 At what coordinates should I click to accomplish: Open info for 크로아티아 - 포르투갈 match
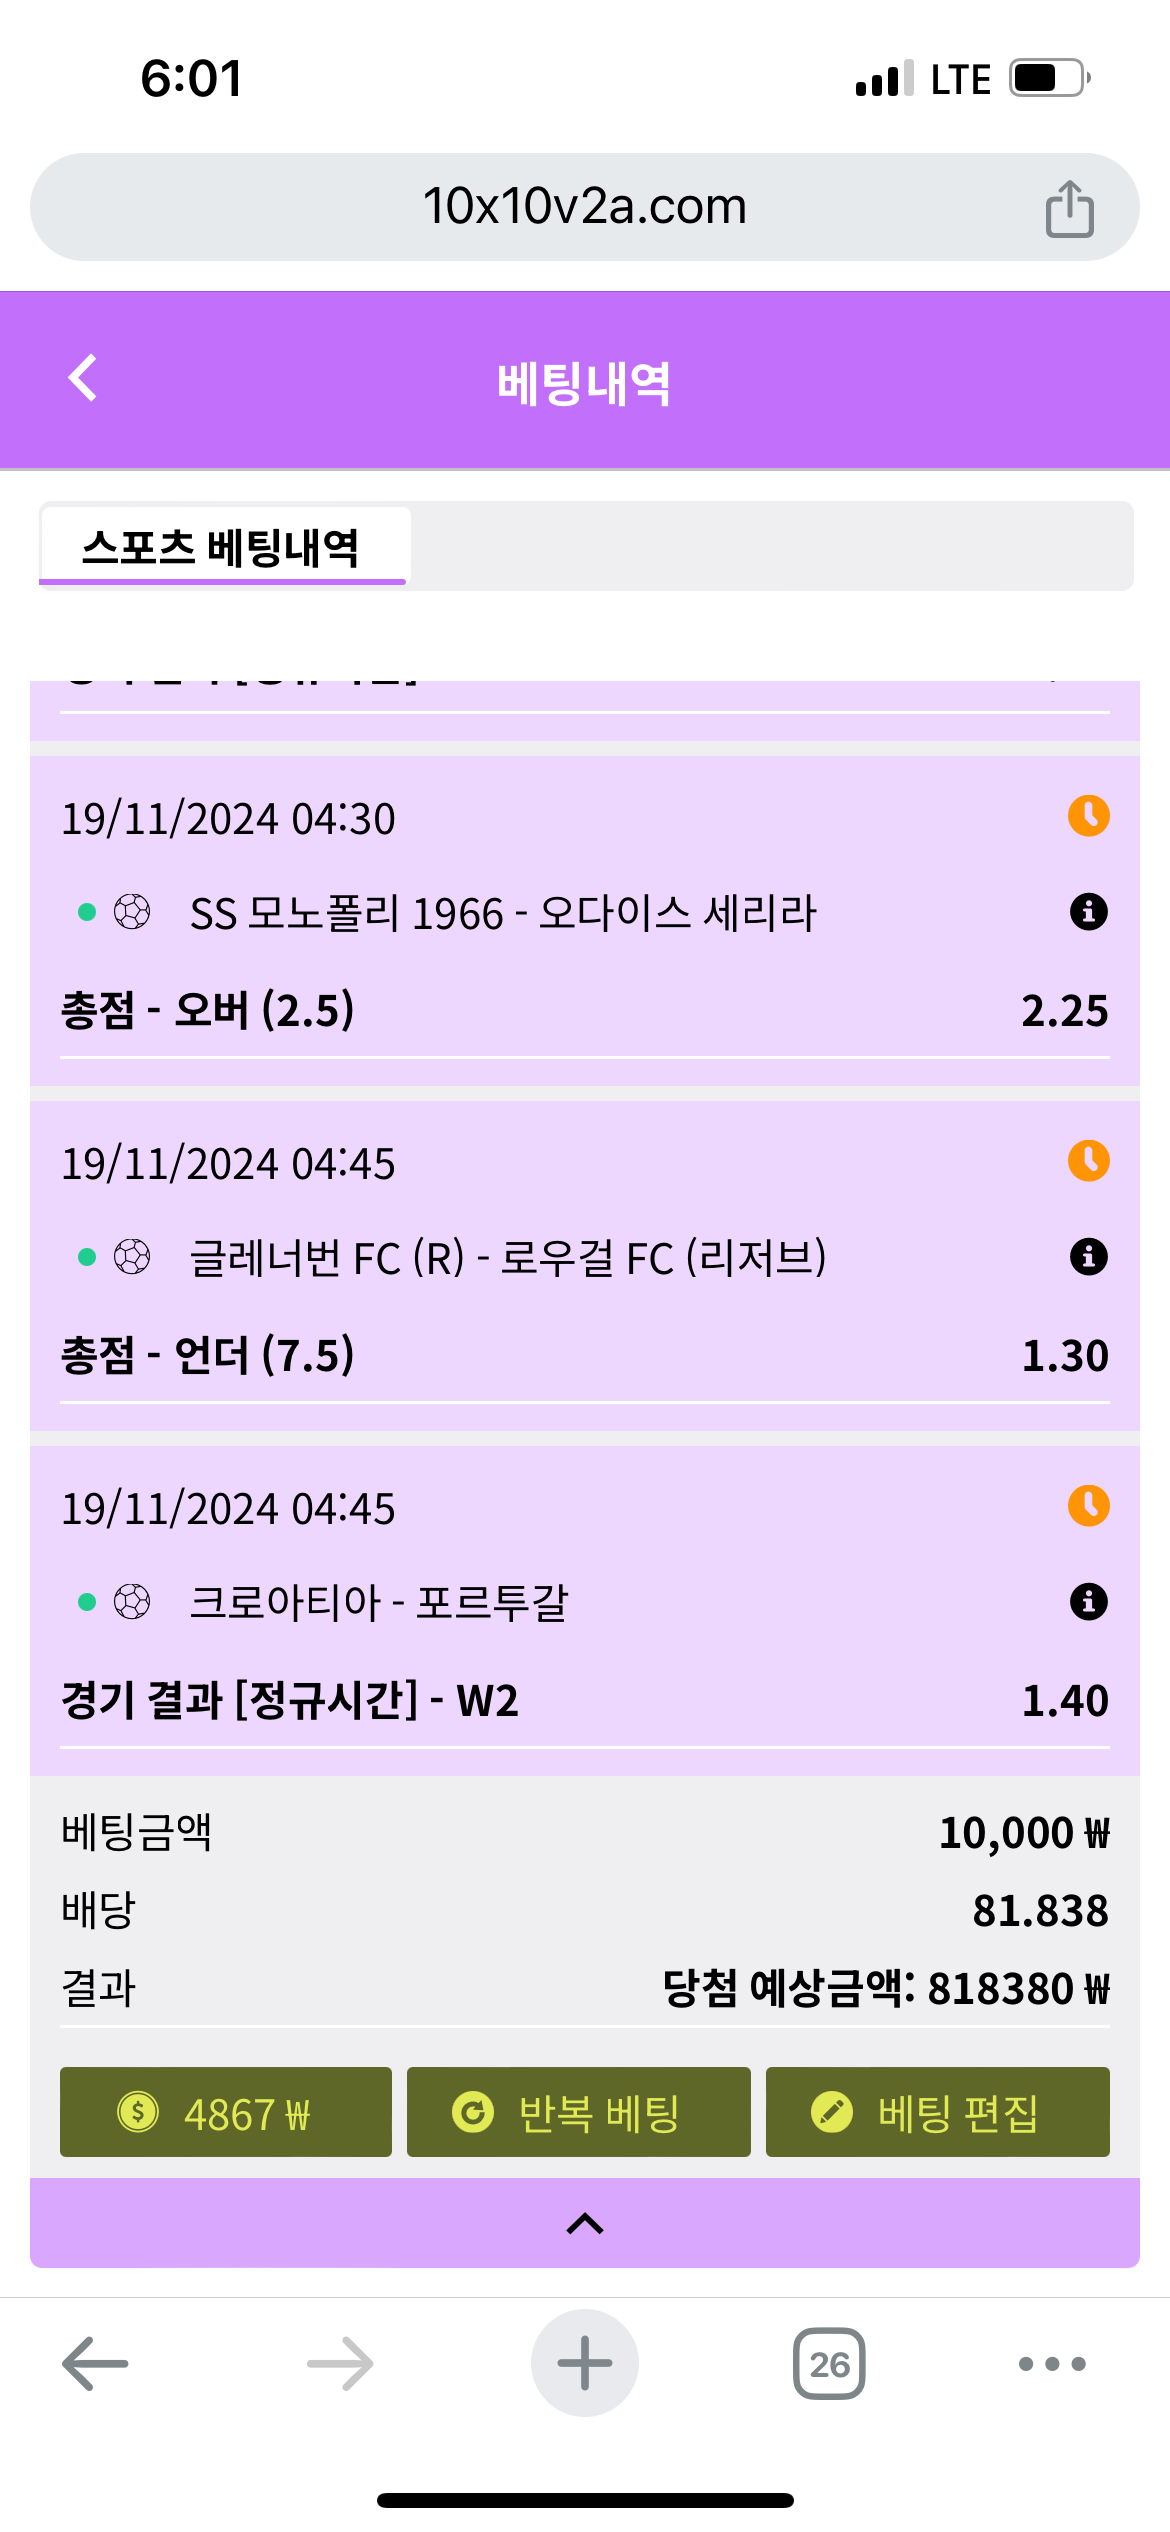pos(1088,1602)
